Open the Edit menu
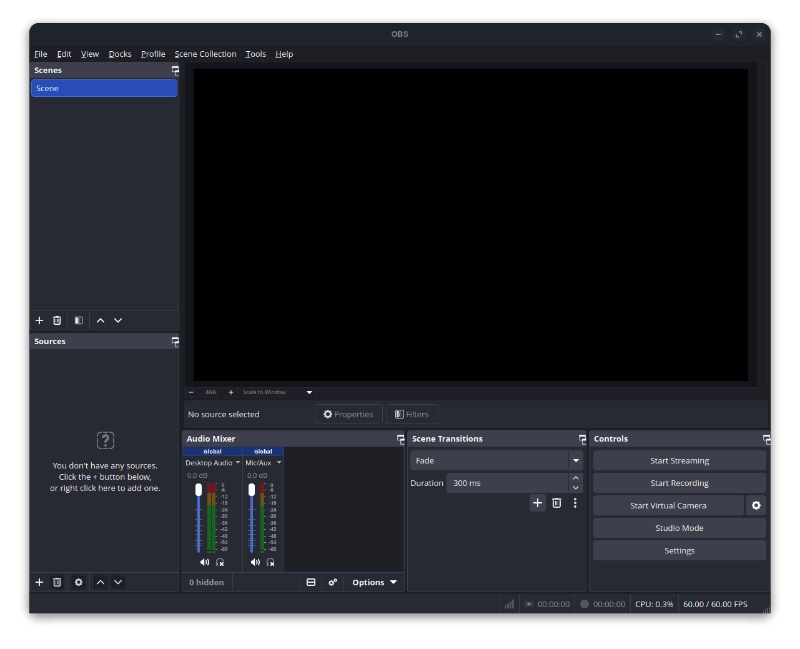The height and width of the screenshot is (649, 800). click(x=64, y=54)
